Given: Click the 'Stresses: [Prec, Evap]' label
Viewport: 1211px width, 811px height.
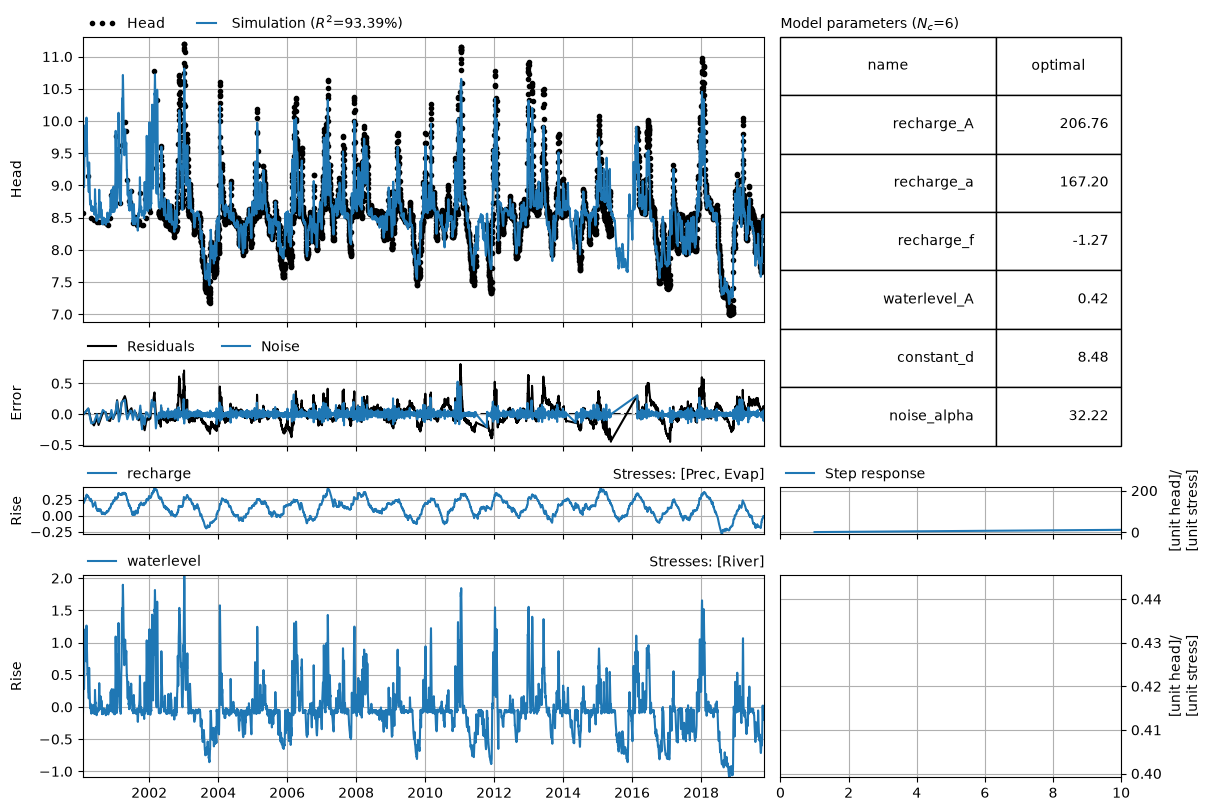Looking at the screenshot, I should (688, 473).
